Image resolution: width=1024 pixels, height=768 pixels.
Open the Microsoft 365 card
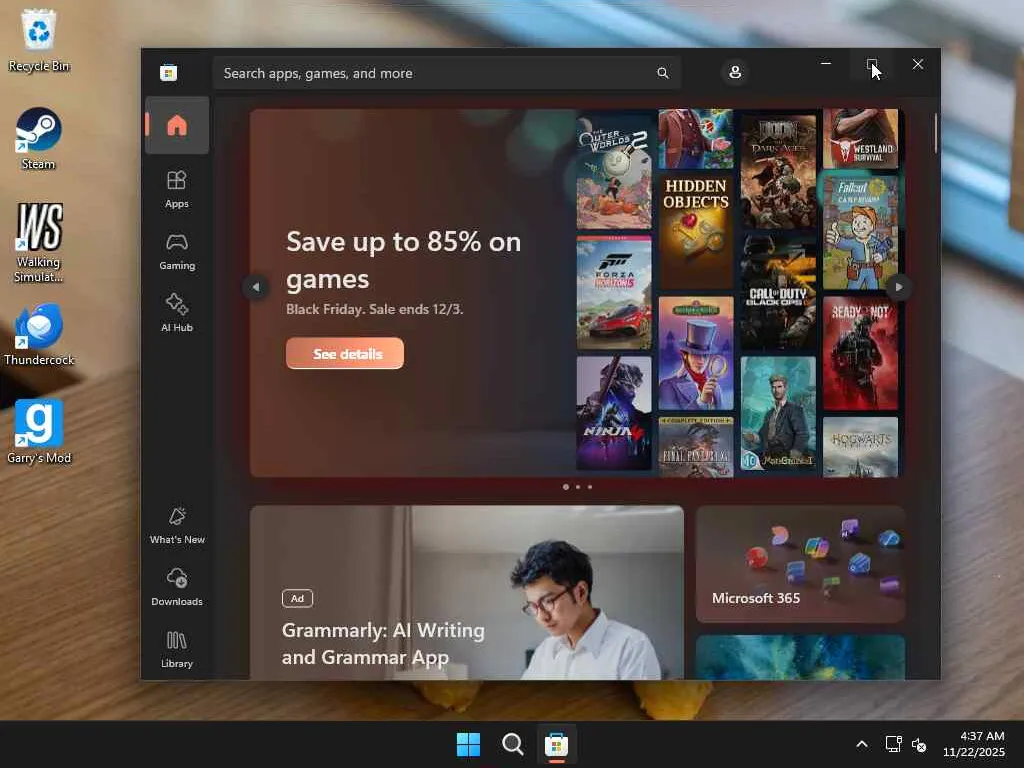click(801, 564)
